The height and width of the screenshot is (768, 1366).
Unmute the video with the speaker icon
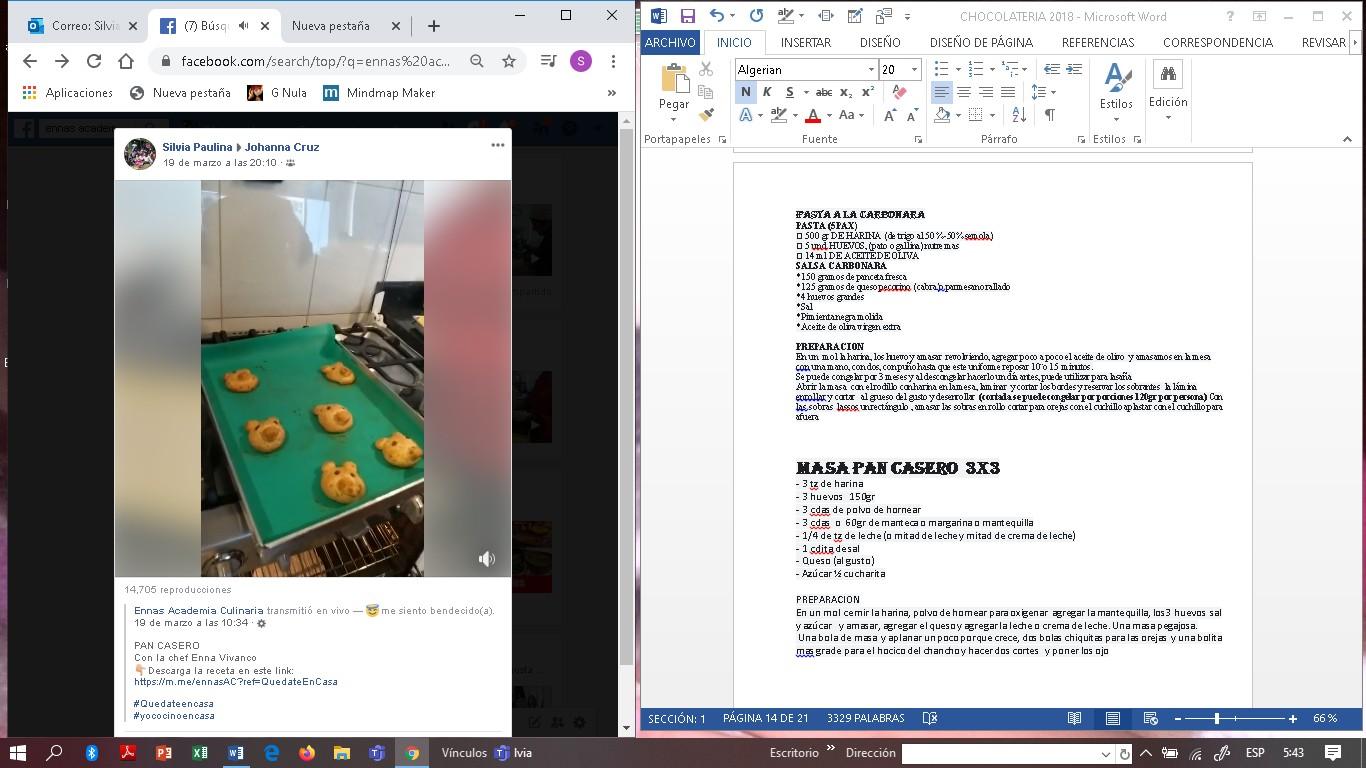487,559
